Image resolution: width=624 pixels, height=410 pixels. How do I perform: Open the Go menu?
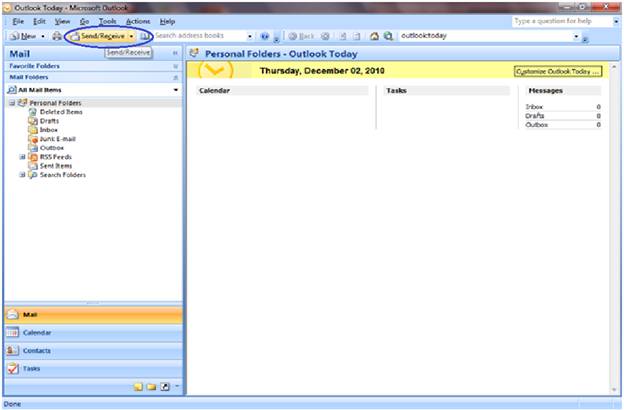click(x=84, y=21)
